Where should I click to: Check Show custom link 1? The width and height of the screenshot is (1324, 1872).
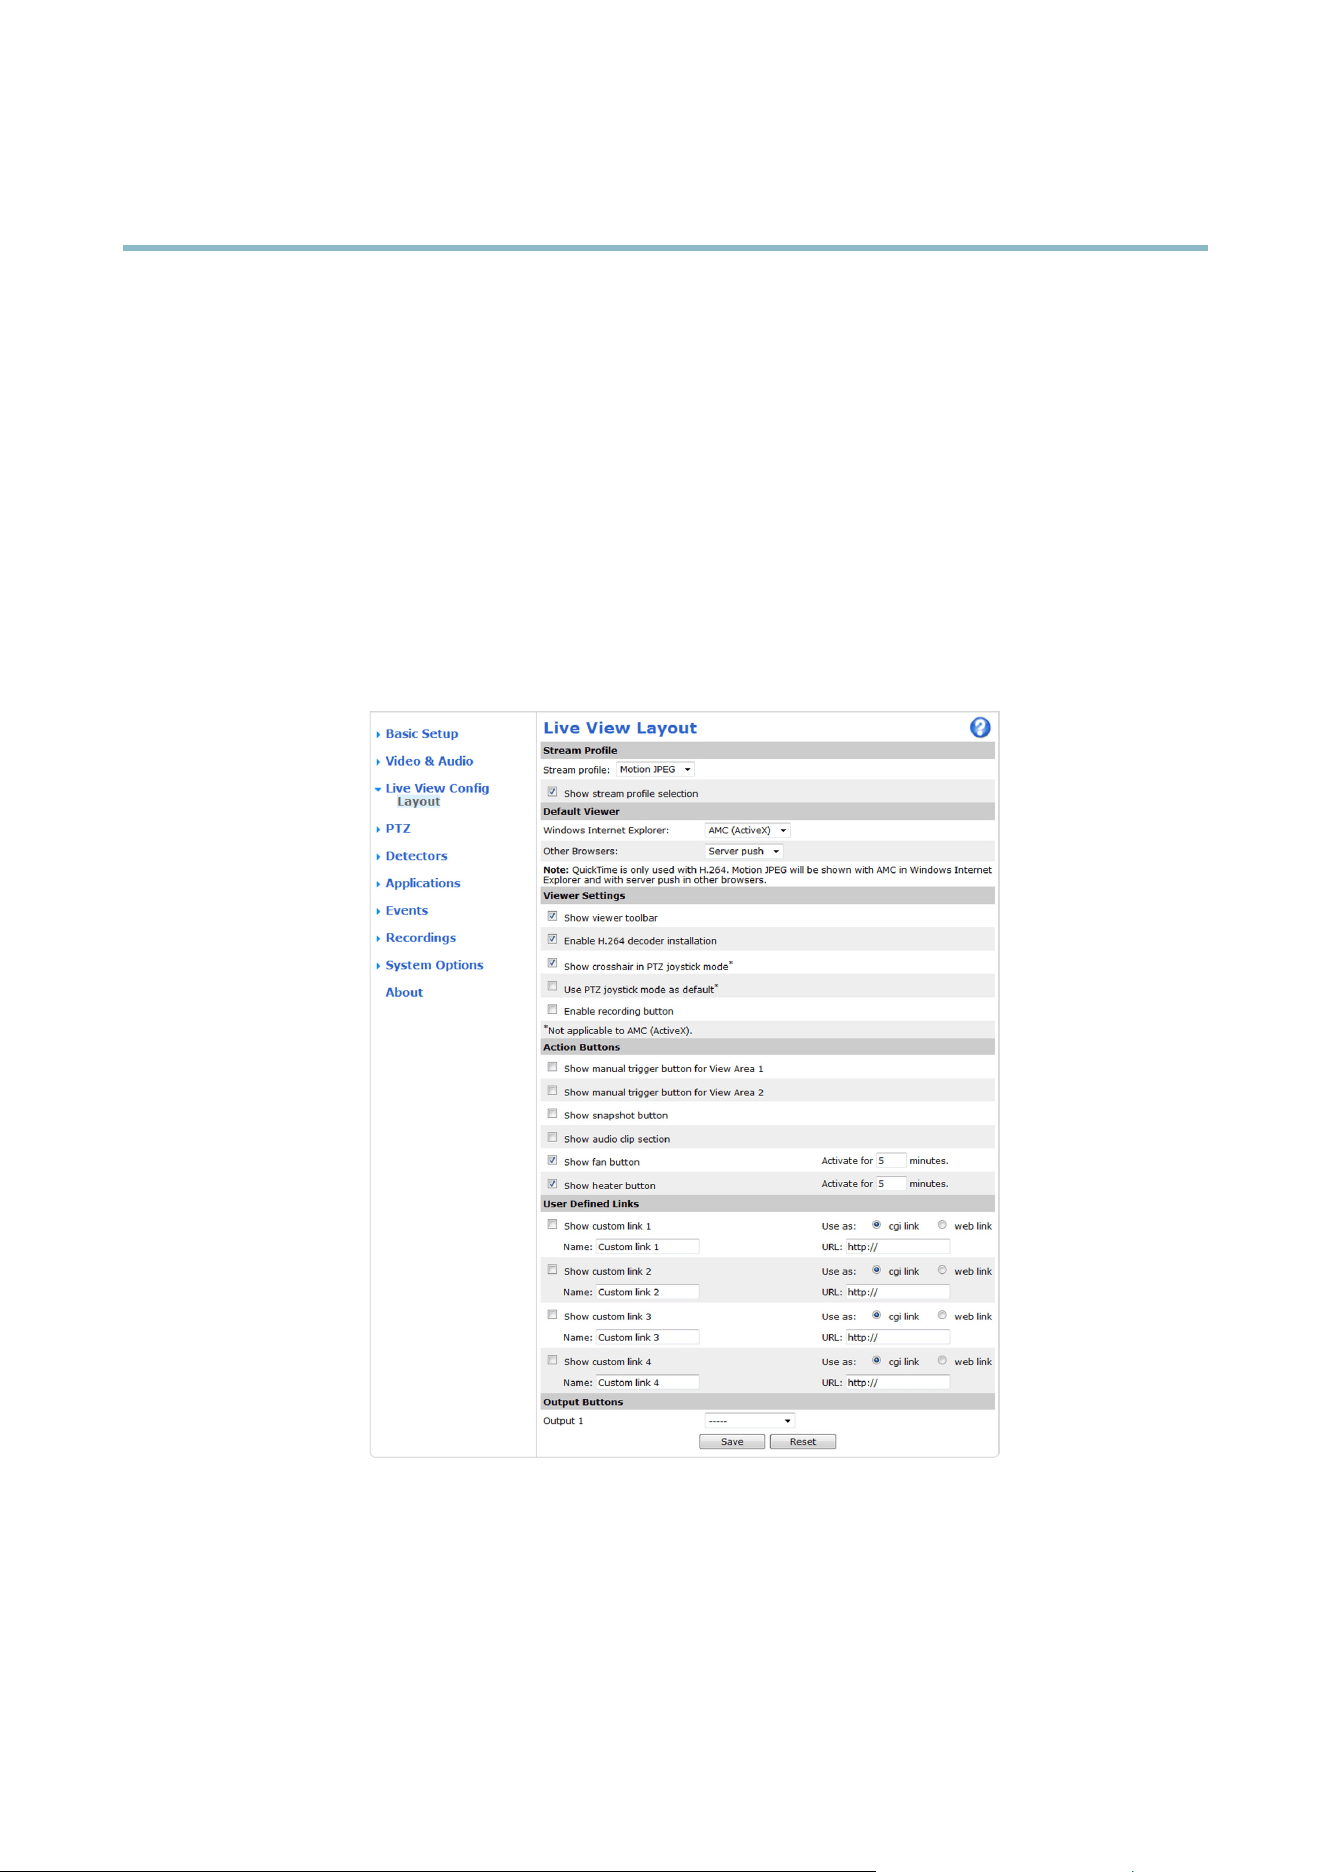pos(552,1225)
